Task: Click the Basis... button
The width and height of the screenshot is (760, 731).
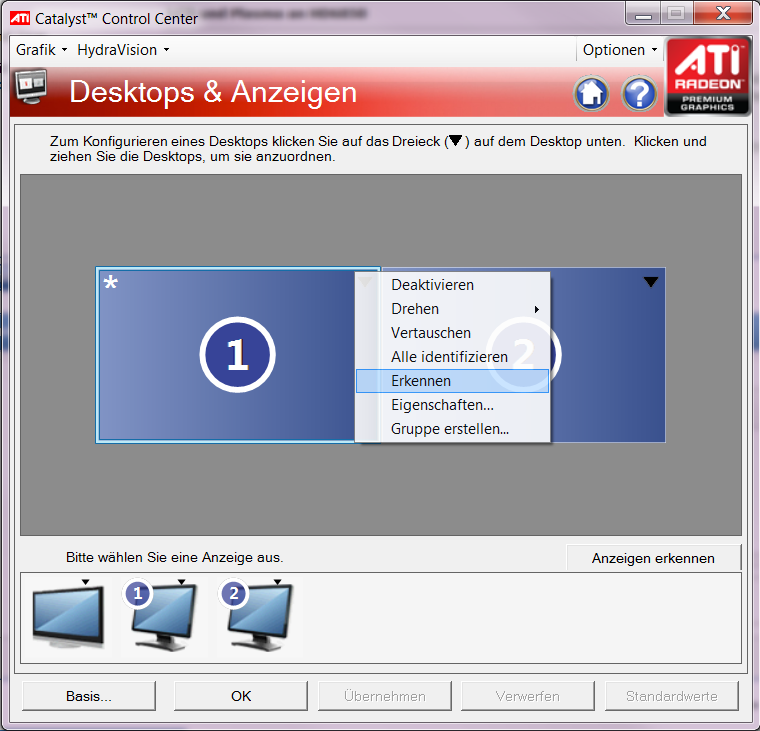Action: coord(89,696)
